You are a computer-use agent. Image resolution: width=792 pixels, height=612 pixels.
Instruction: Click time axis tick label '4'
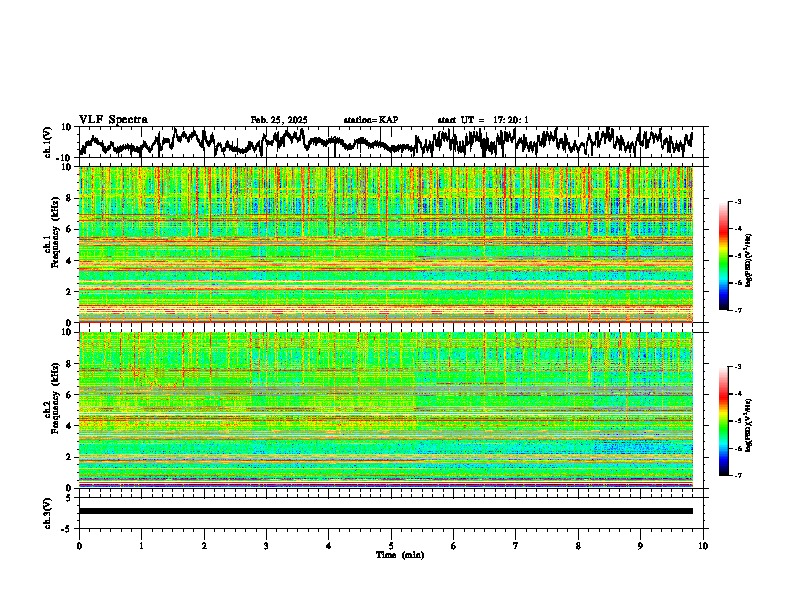pyautogui.click(x=329, y=546)
